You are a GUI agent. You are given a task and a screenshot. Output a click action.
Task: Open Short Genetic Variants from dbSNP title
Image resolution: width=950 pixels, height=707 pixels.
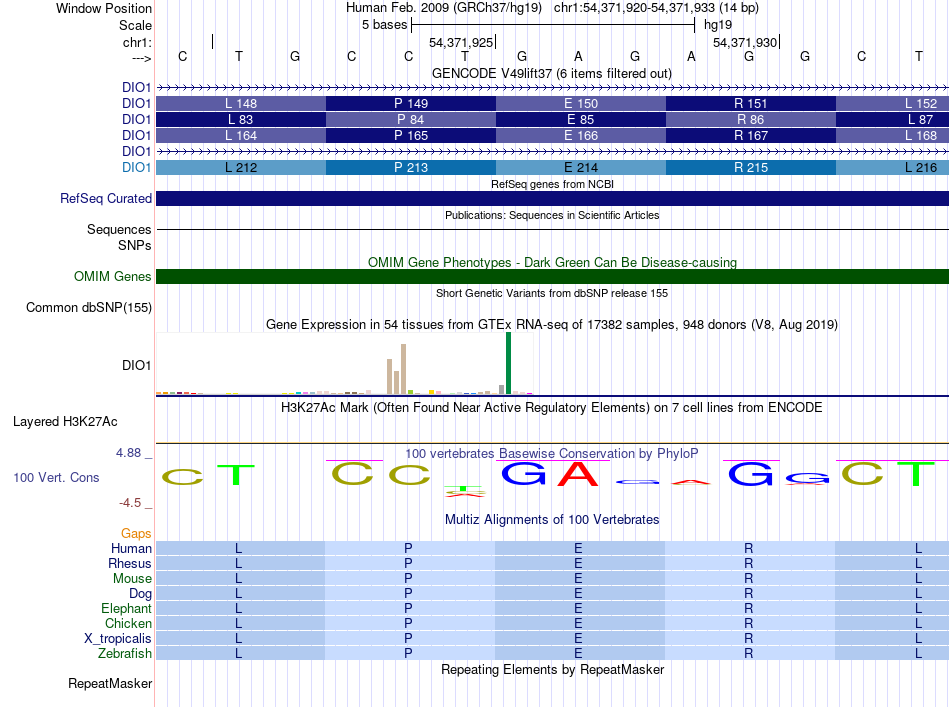[x=552, y=293]
